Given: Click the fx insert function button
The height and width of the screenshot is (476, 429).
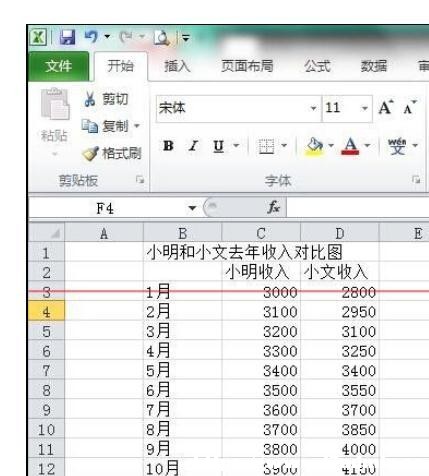Looking at the screenshot, I should 273,208.
